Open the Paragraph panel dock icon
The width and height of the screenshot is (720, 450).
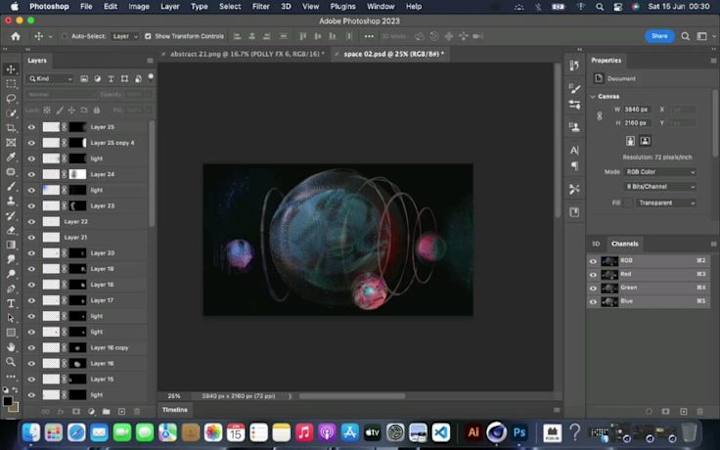(574, 165)
